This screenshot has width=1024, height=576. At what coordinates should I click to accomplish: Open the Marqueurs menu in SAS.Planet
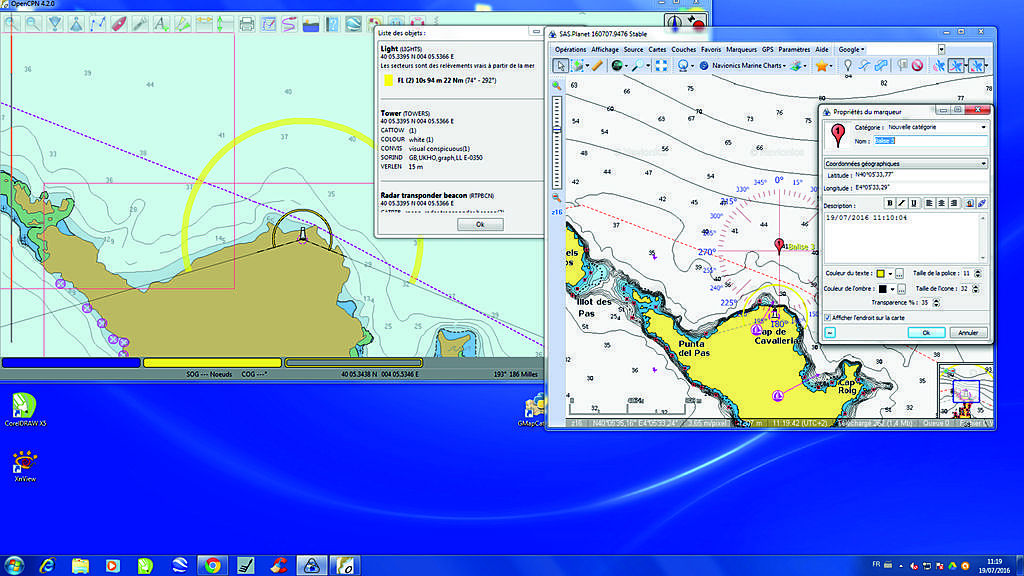[741, 50]
